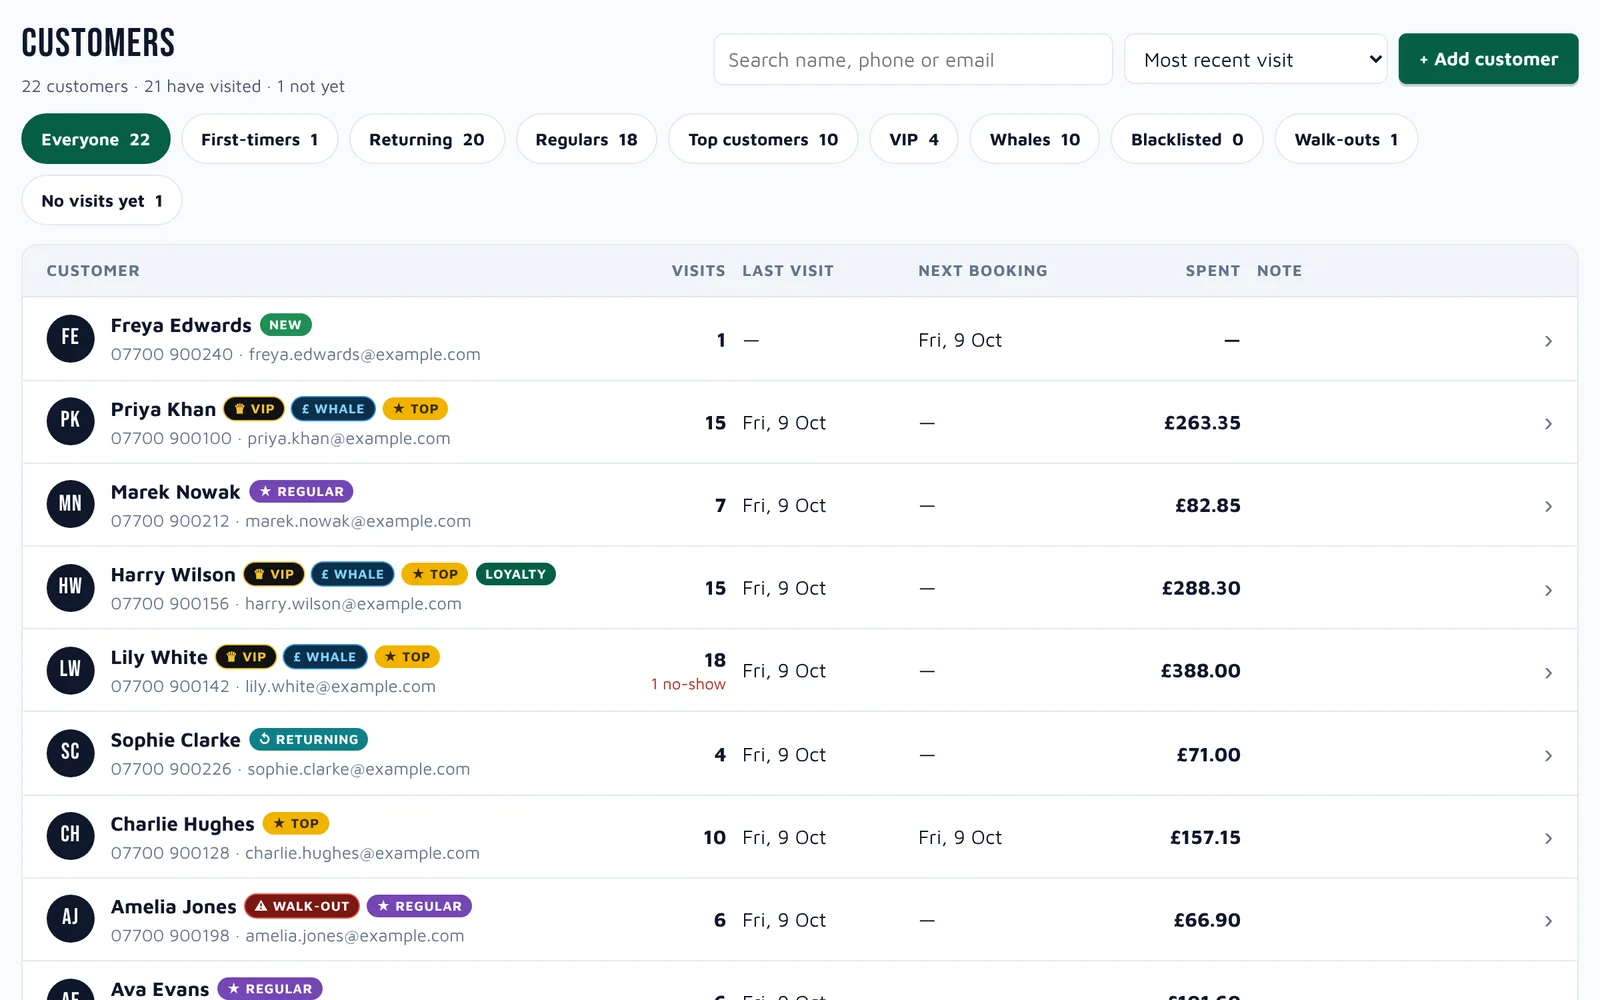Click the NEW badge beside Freya Edwards
The height and width of the screenshot is (1000, 1600).
286,325
